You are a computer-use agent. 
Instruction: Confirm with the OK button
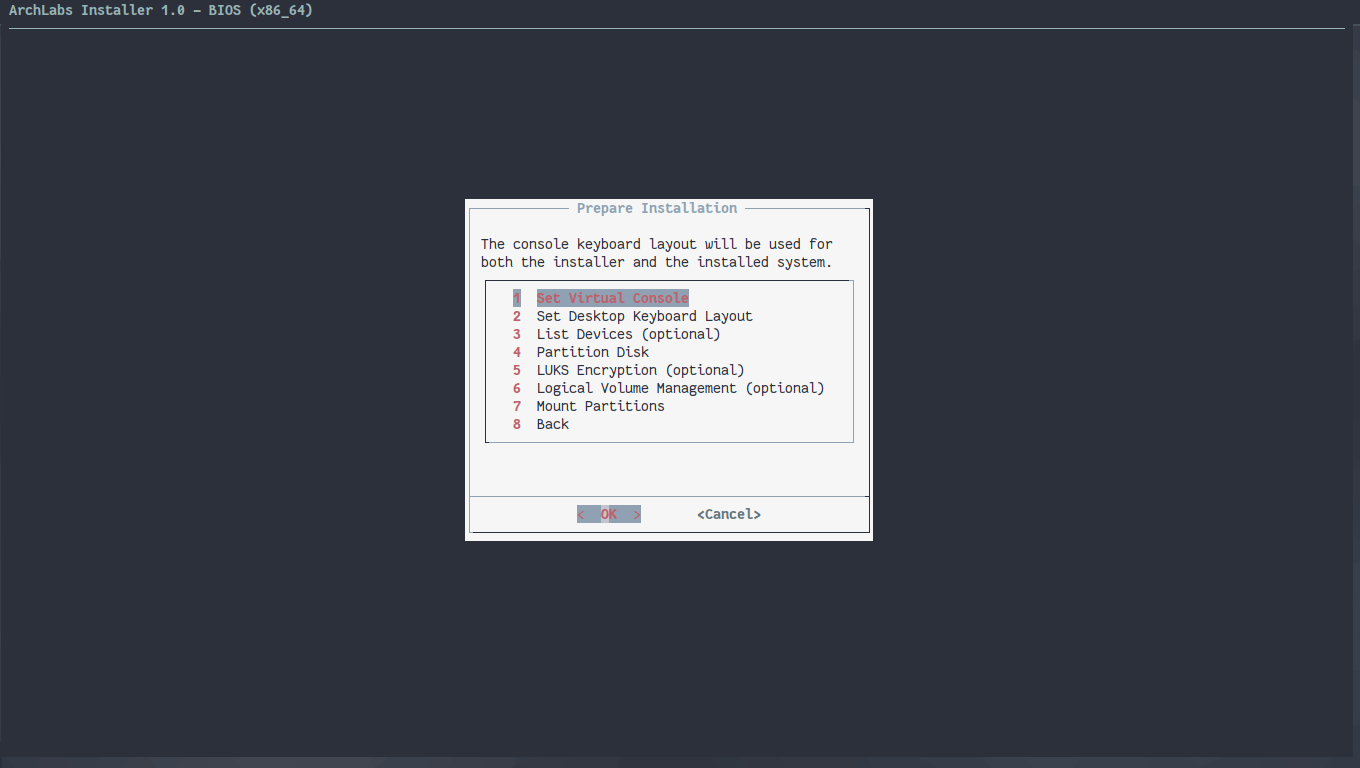pyautogui.click(x=609, y=514)
